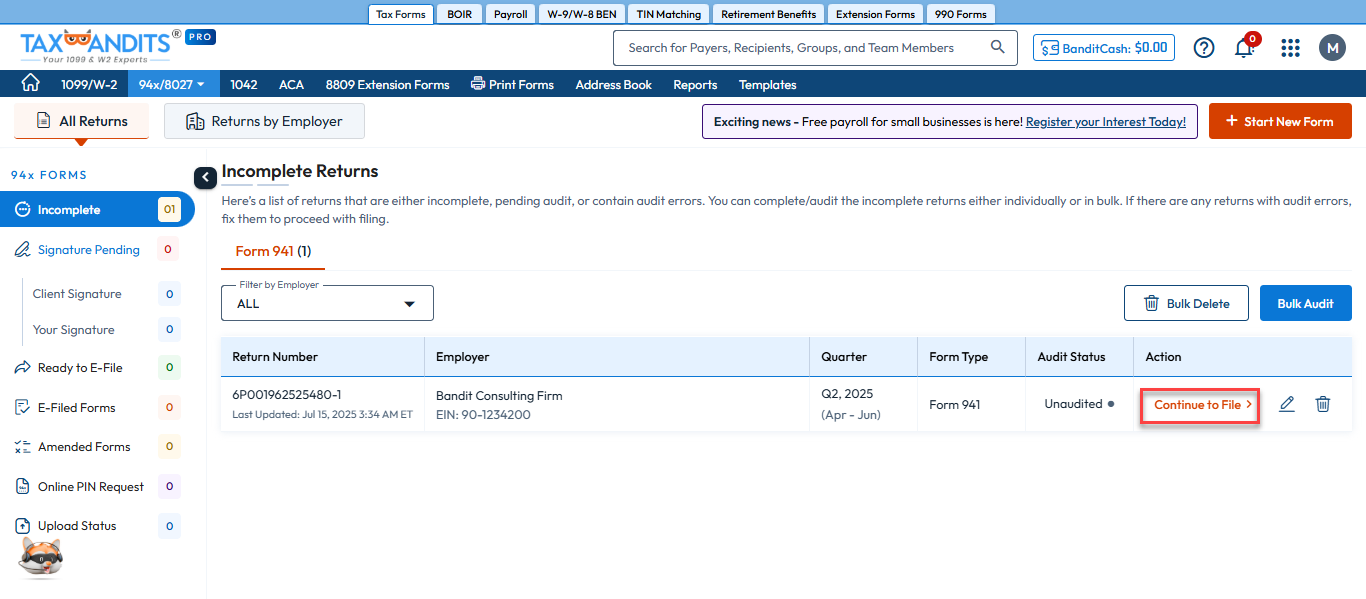Click Bandit Consulting Firm employer name
Screen dimensions: 1366x599
[499, 396]
